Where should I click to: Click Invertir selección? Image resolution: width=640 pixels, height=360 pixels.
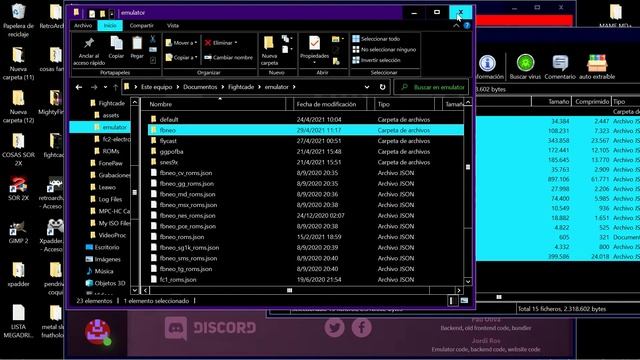tap(376, 60)
